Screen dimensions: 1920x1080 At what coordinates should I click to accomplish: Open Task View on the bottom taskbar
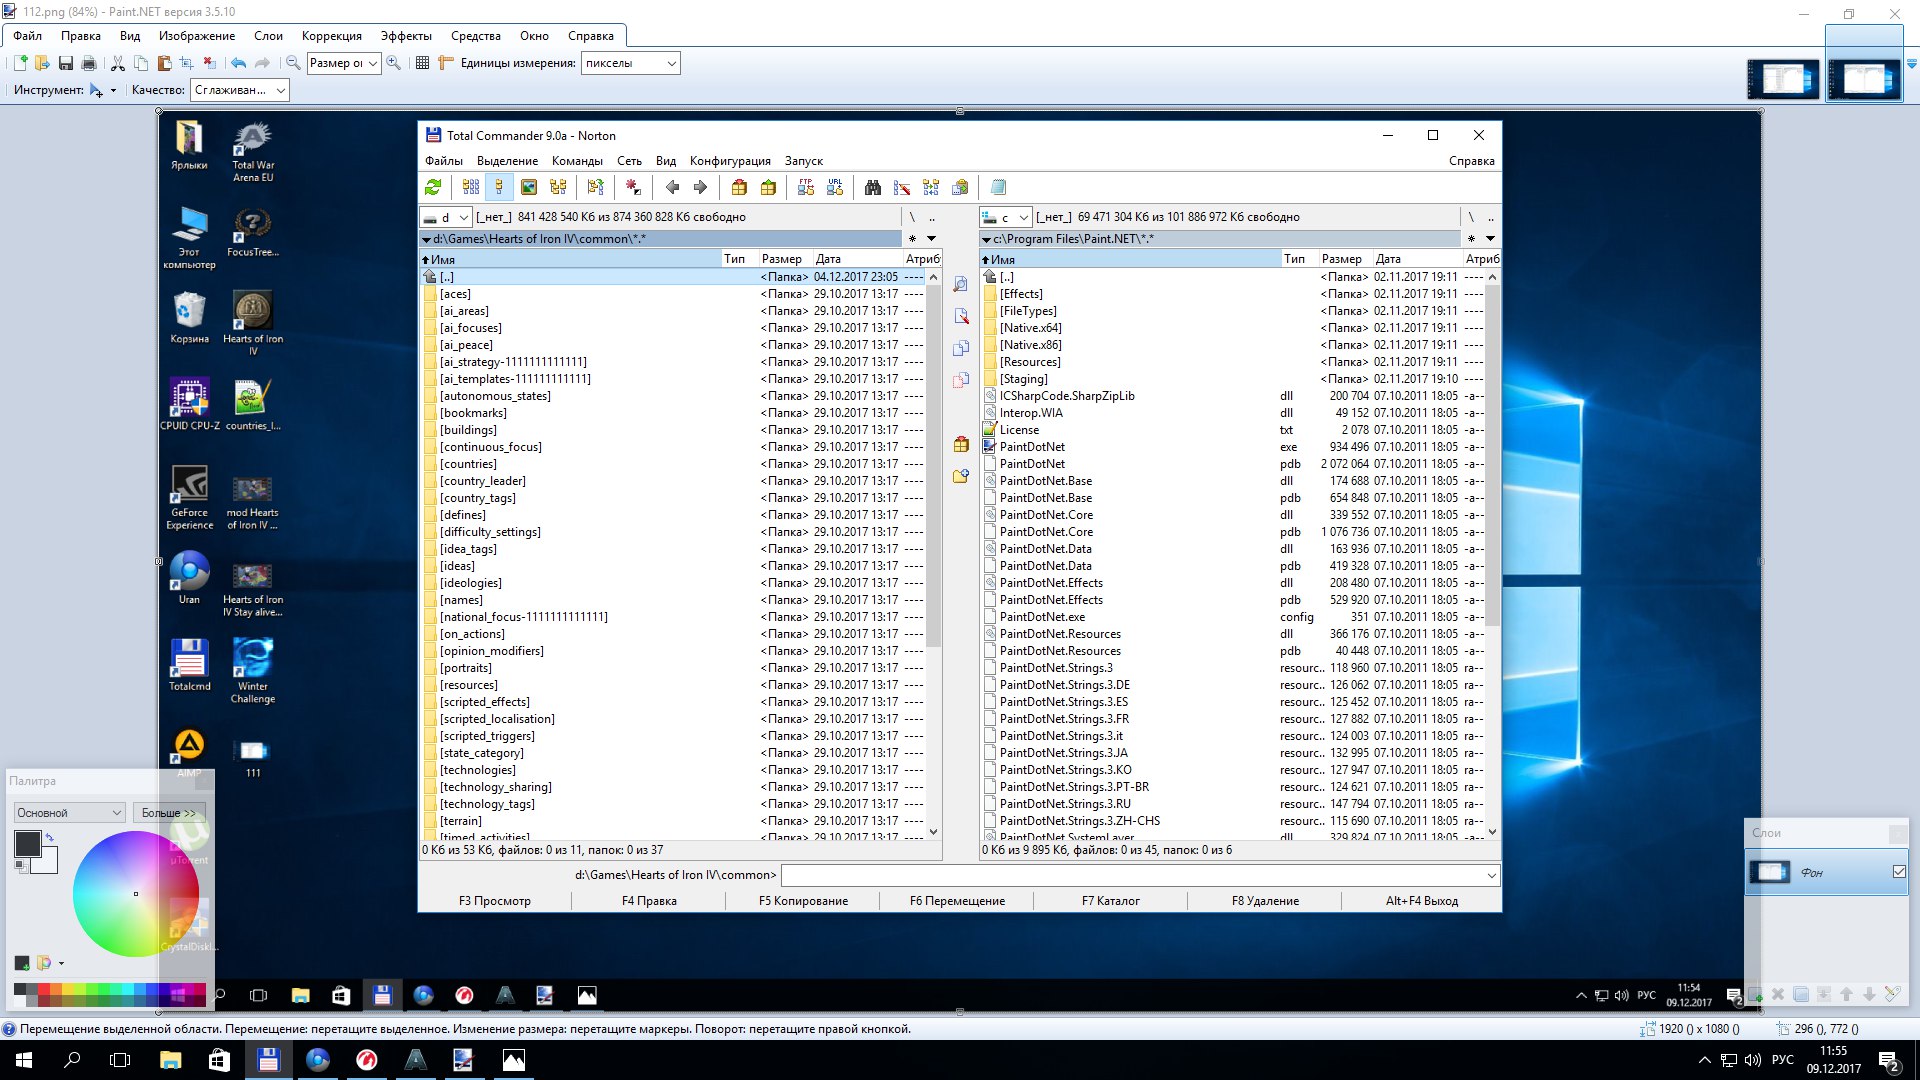point(120,1060)
